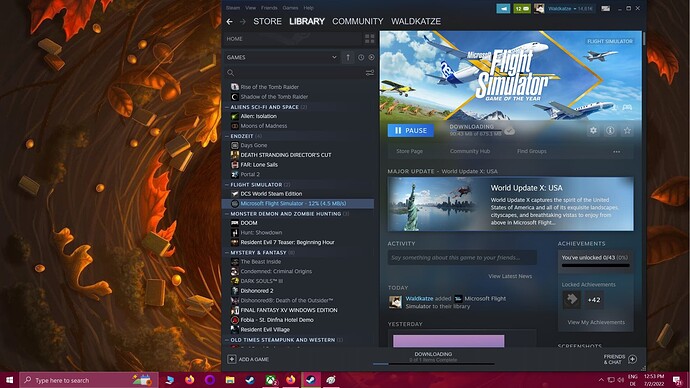Select Resident Evil Village in game list
The height and width of the screenshot is (388, 690).
[265, 329]
